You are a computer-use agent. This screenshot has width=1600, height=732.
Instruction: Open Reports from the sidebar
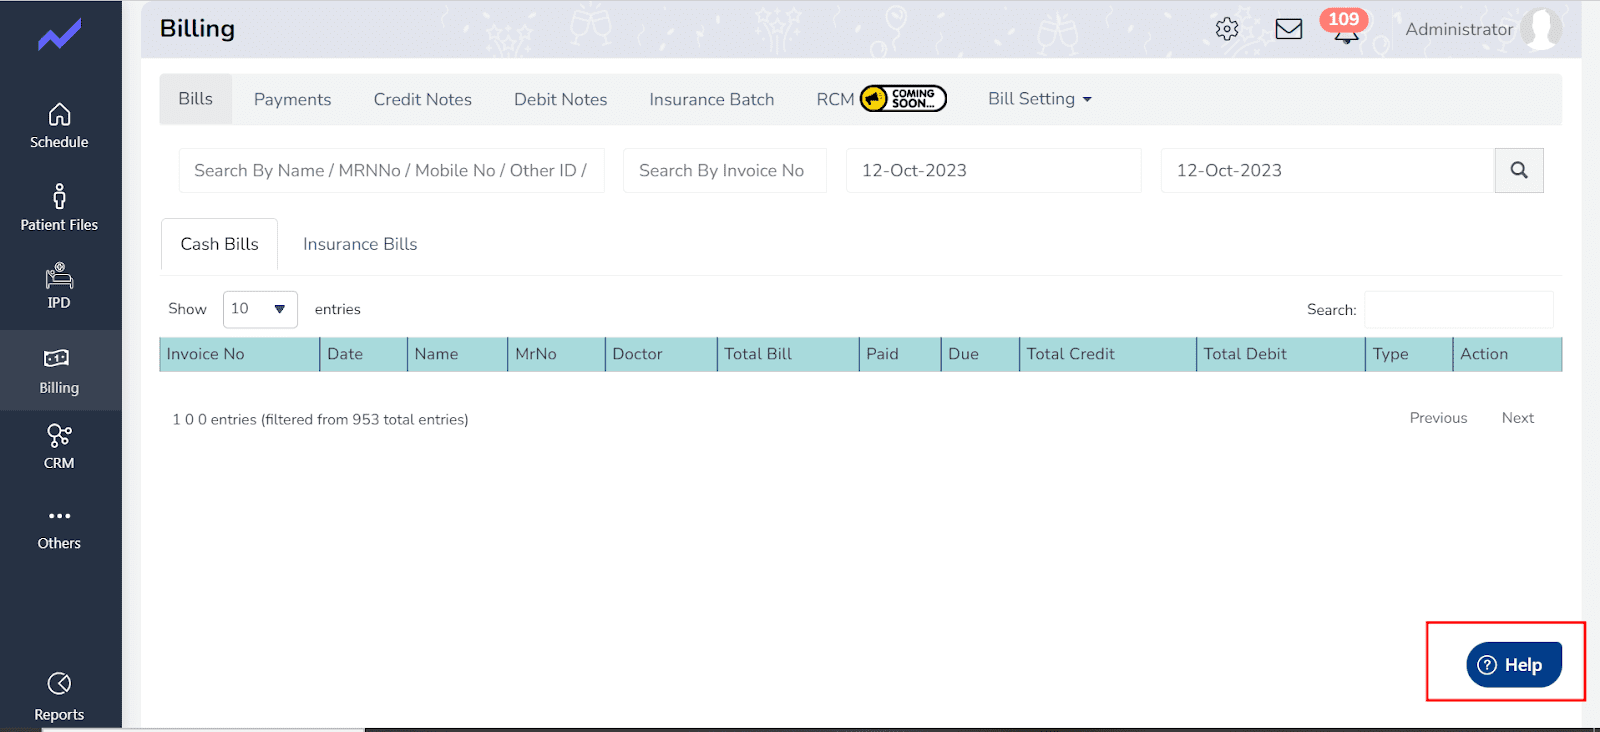(x=59, y=697)
